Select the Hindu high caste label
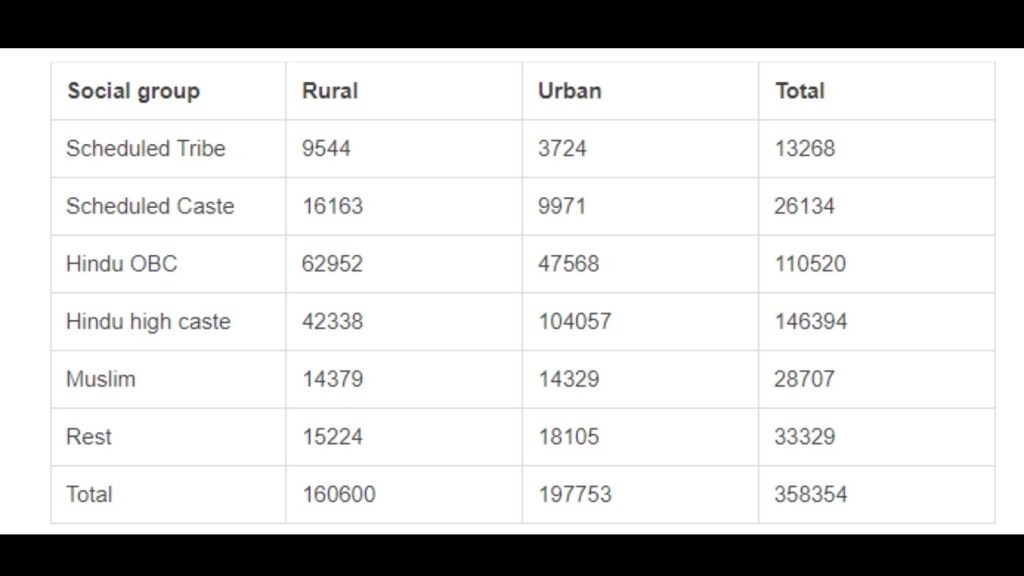The width and height of the screenshot is (1024, 576). 148,322
